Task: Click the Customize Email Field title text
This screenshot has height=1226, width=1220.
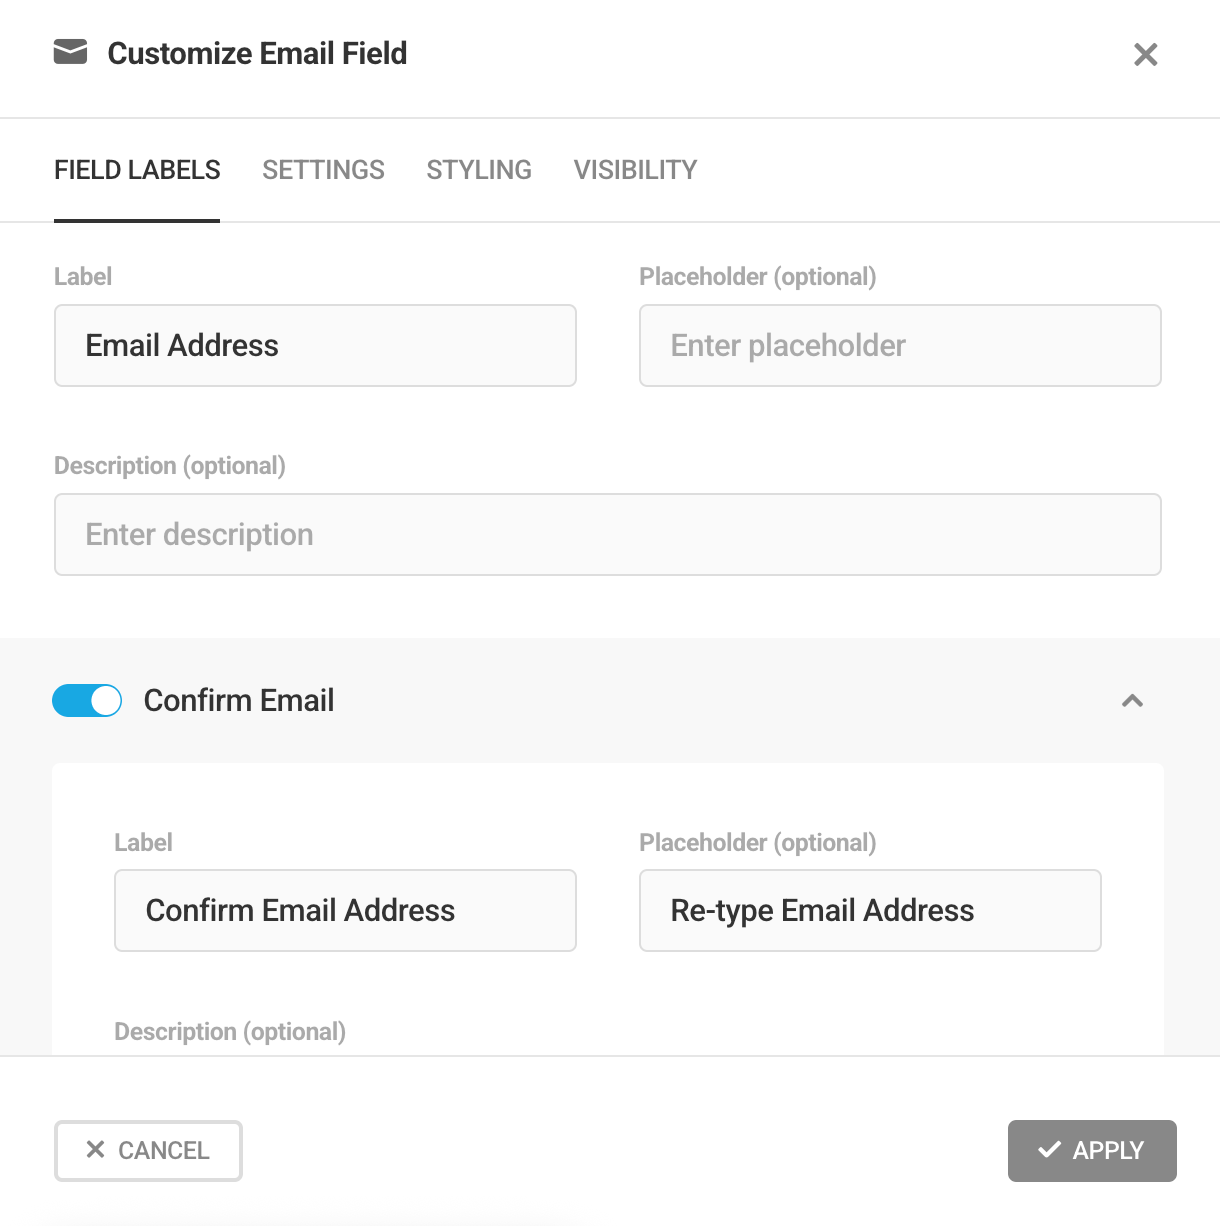Action: 258,53
